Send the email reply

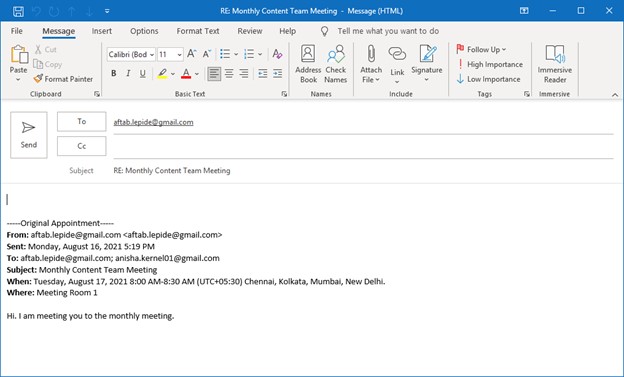pos(29,135)
